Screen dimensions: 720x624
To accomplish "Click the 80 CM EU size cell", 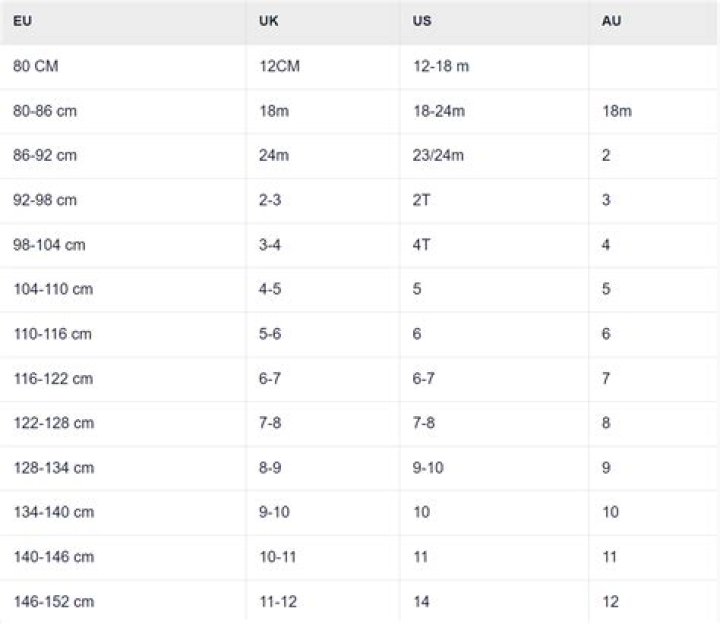I will (x=38, y=66).
